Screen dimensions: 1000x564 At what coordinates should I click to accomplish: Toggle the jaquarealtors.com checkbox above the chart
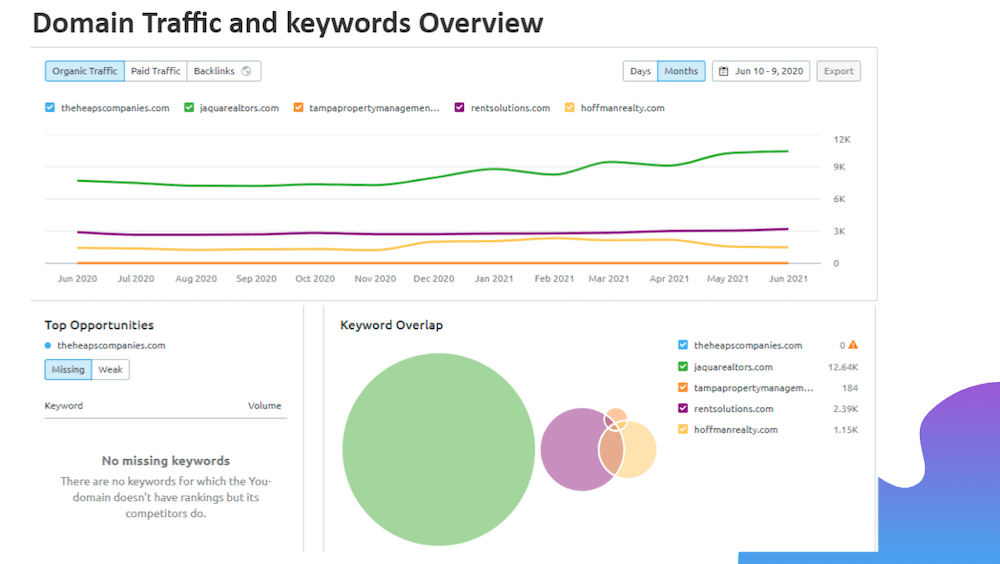[x=189, y=108]
